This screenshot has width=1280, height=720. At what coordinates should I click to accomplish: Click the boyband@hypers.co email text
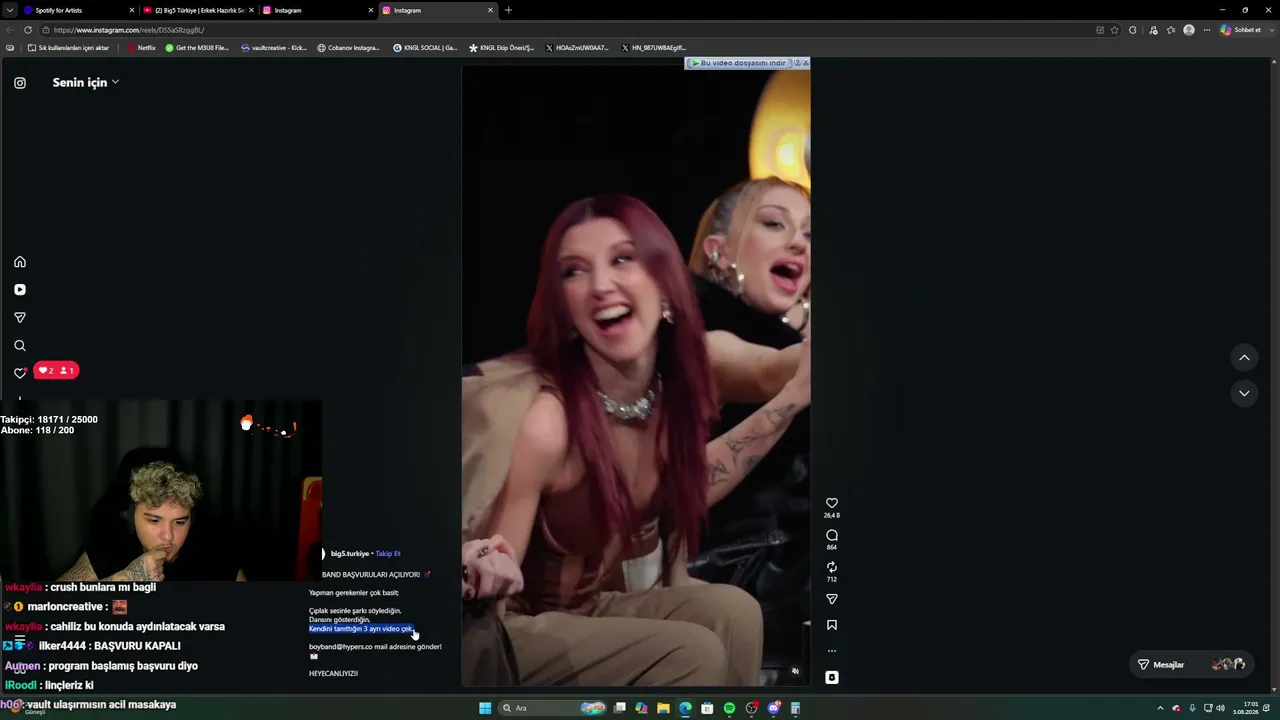click(340, 647)
